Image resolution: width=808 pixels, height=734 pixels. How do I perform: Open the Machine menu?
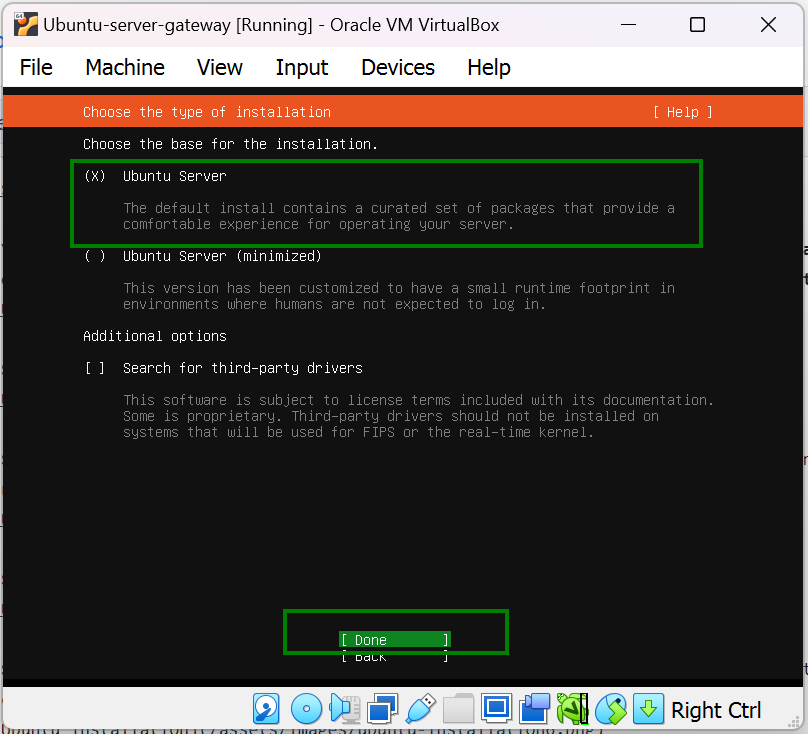125,68
